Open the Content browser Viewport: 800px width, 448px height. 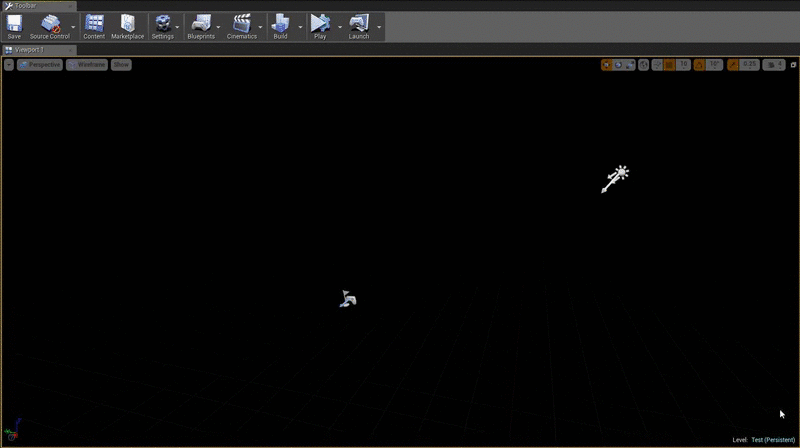click(94, 27)
